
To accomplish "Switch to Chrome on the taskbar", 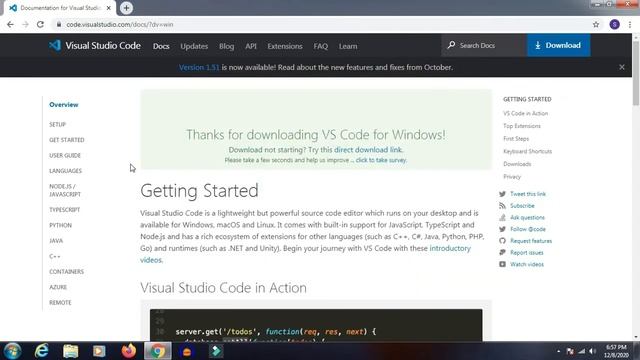I will point(158,351).
